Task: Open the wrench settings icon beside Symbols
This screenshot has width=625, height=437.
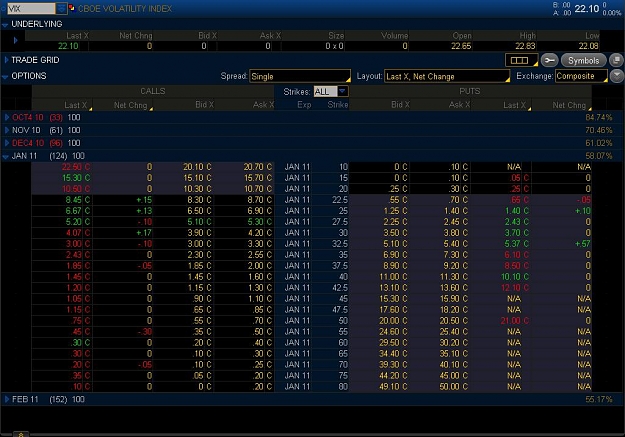Action: click(549, 61)
